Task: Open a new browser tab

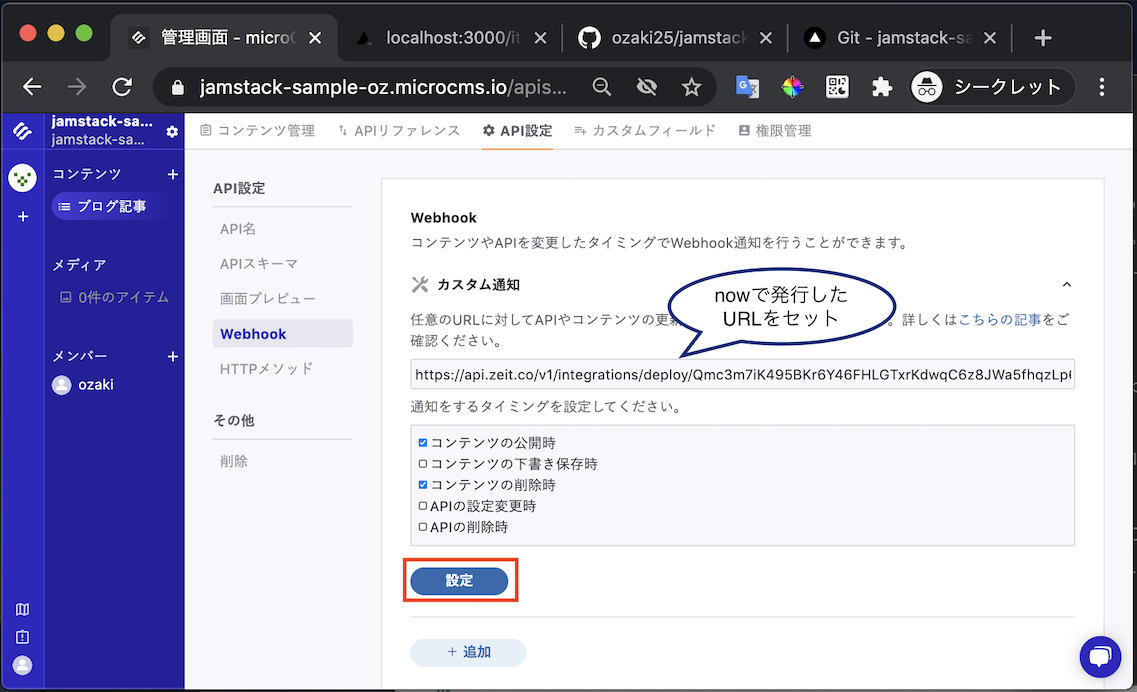Action: [x=1043, y=38]
